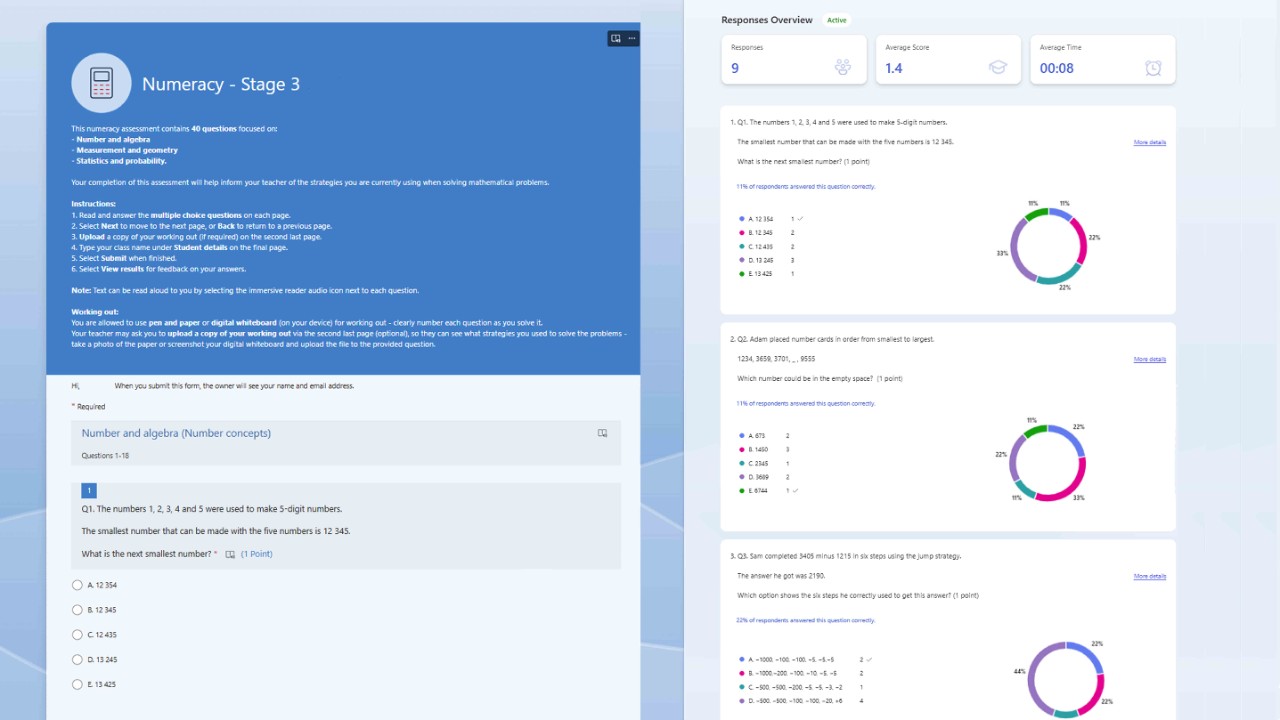
Task: Click the correct-answer checkmark beside A. 12 354
Action: 801,218
